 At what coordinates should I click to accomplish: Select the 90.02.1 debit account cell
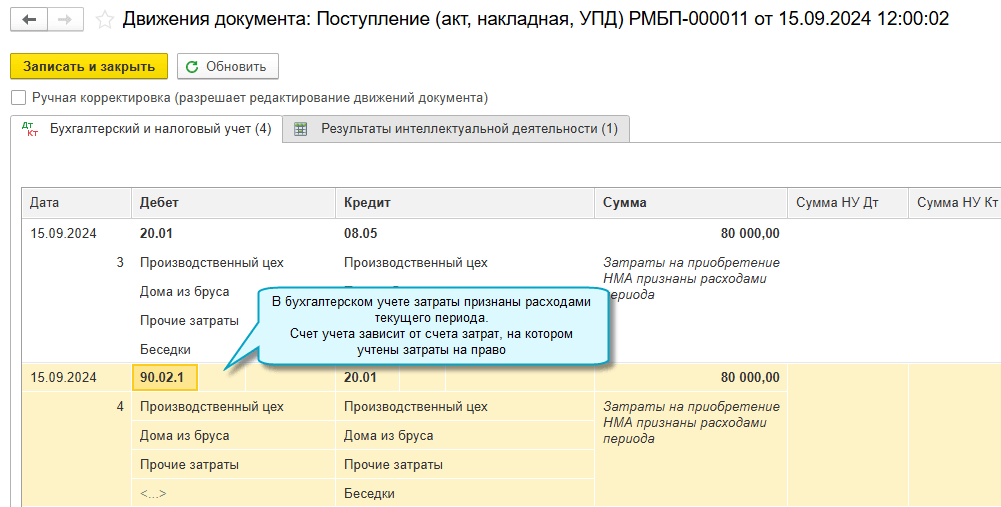pos(165,377)
